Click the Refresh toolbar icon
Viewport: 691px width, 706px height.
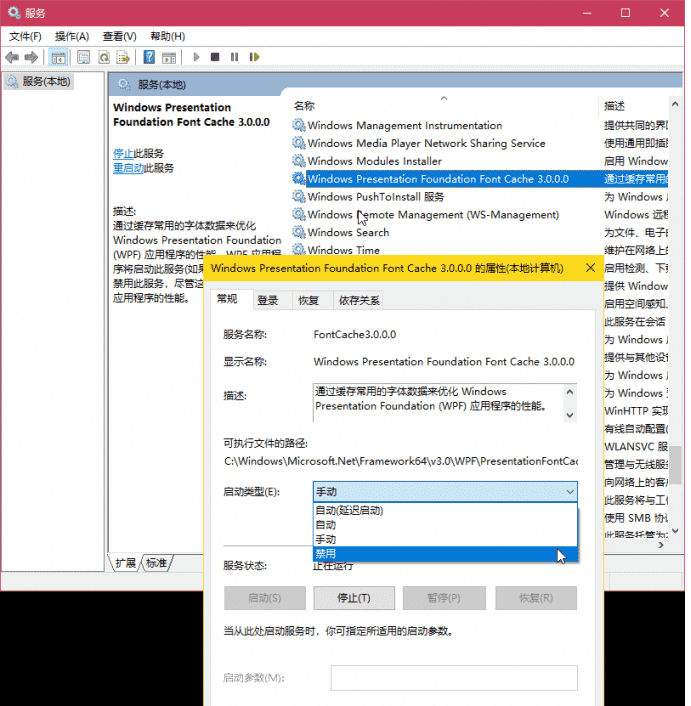coord(104,57)
